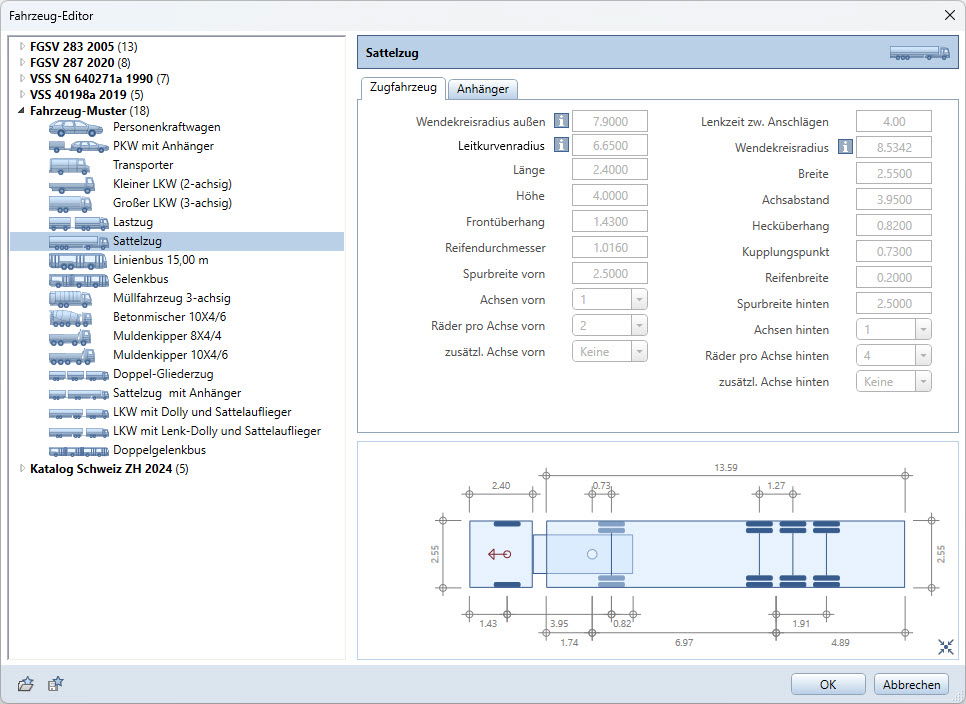Expand the VSS SN 640271a 1990 group
The height and width of the screenshot is (704, 966).
22,78
